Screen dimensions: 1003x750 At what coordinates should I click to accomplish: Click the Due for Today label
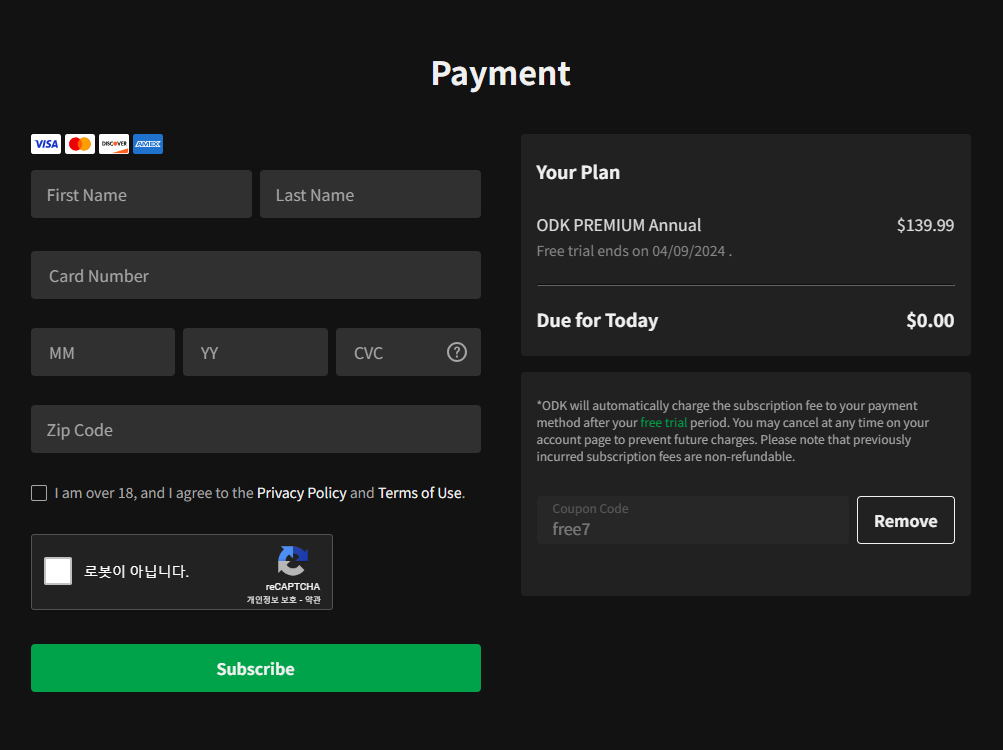[597, 320]
